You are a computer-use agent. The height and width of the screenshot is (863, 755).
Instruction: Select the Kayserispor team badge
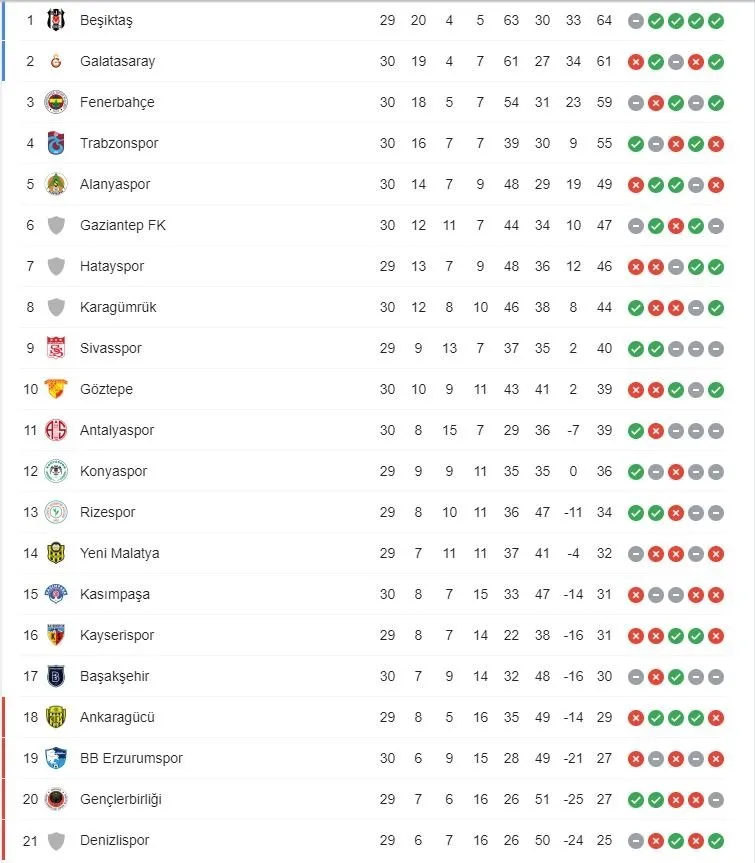click(56, 635)
